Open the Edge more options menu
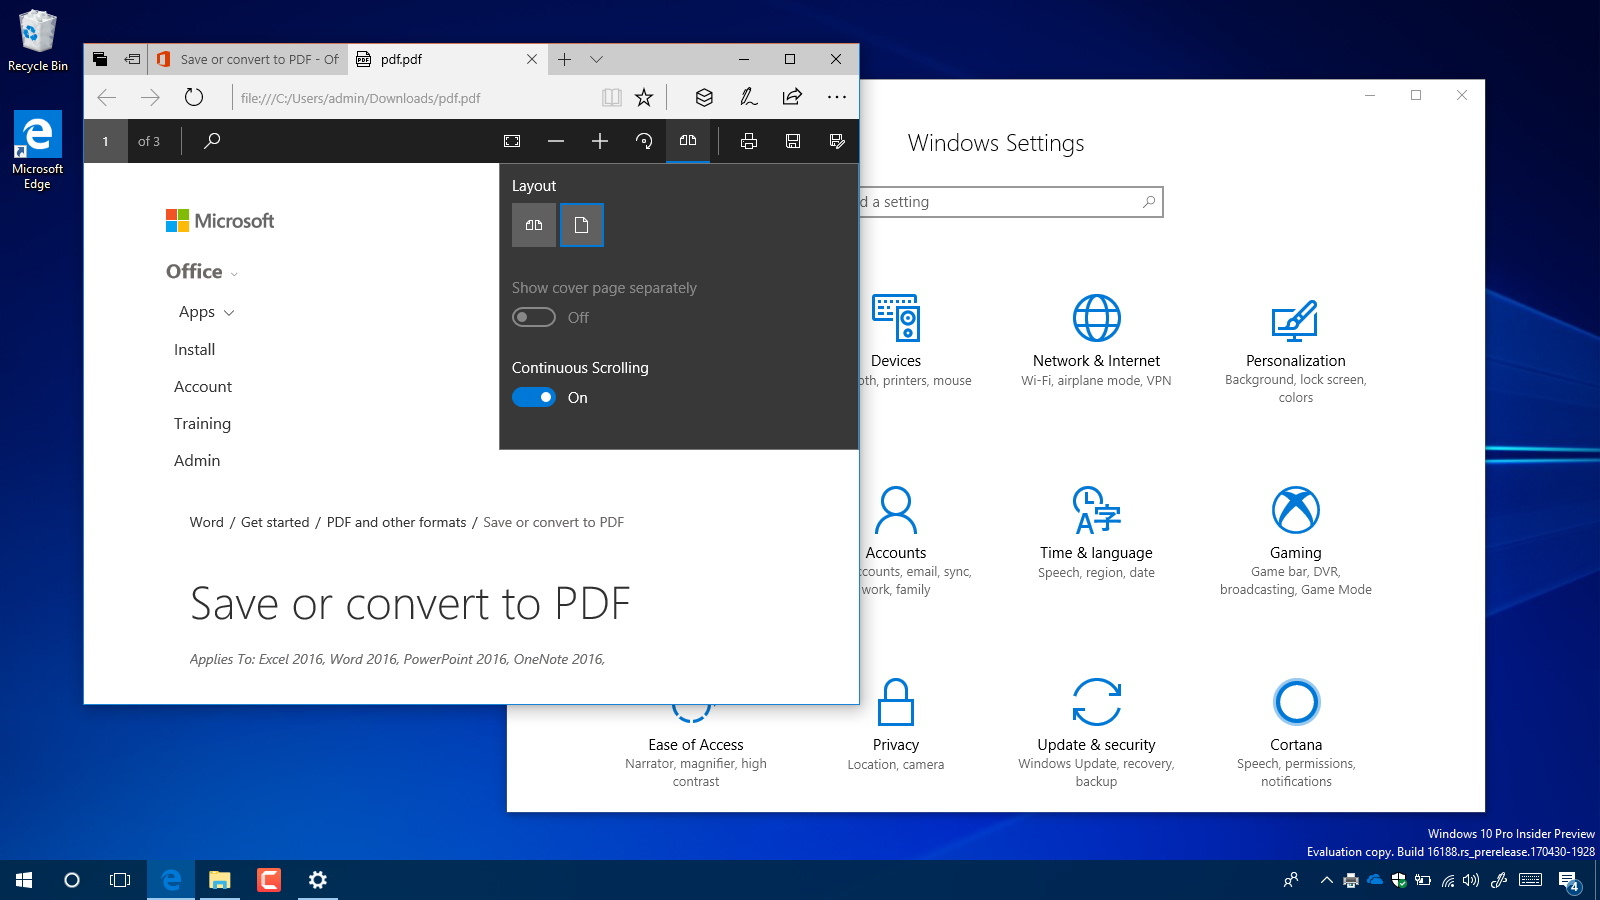1600x900 pixels. [x=837, y=97]
